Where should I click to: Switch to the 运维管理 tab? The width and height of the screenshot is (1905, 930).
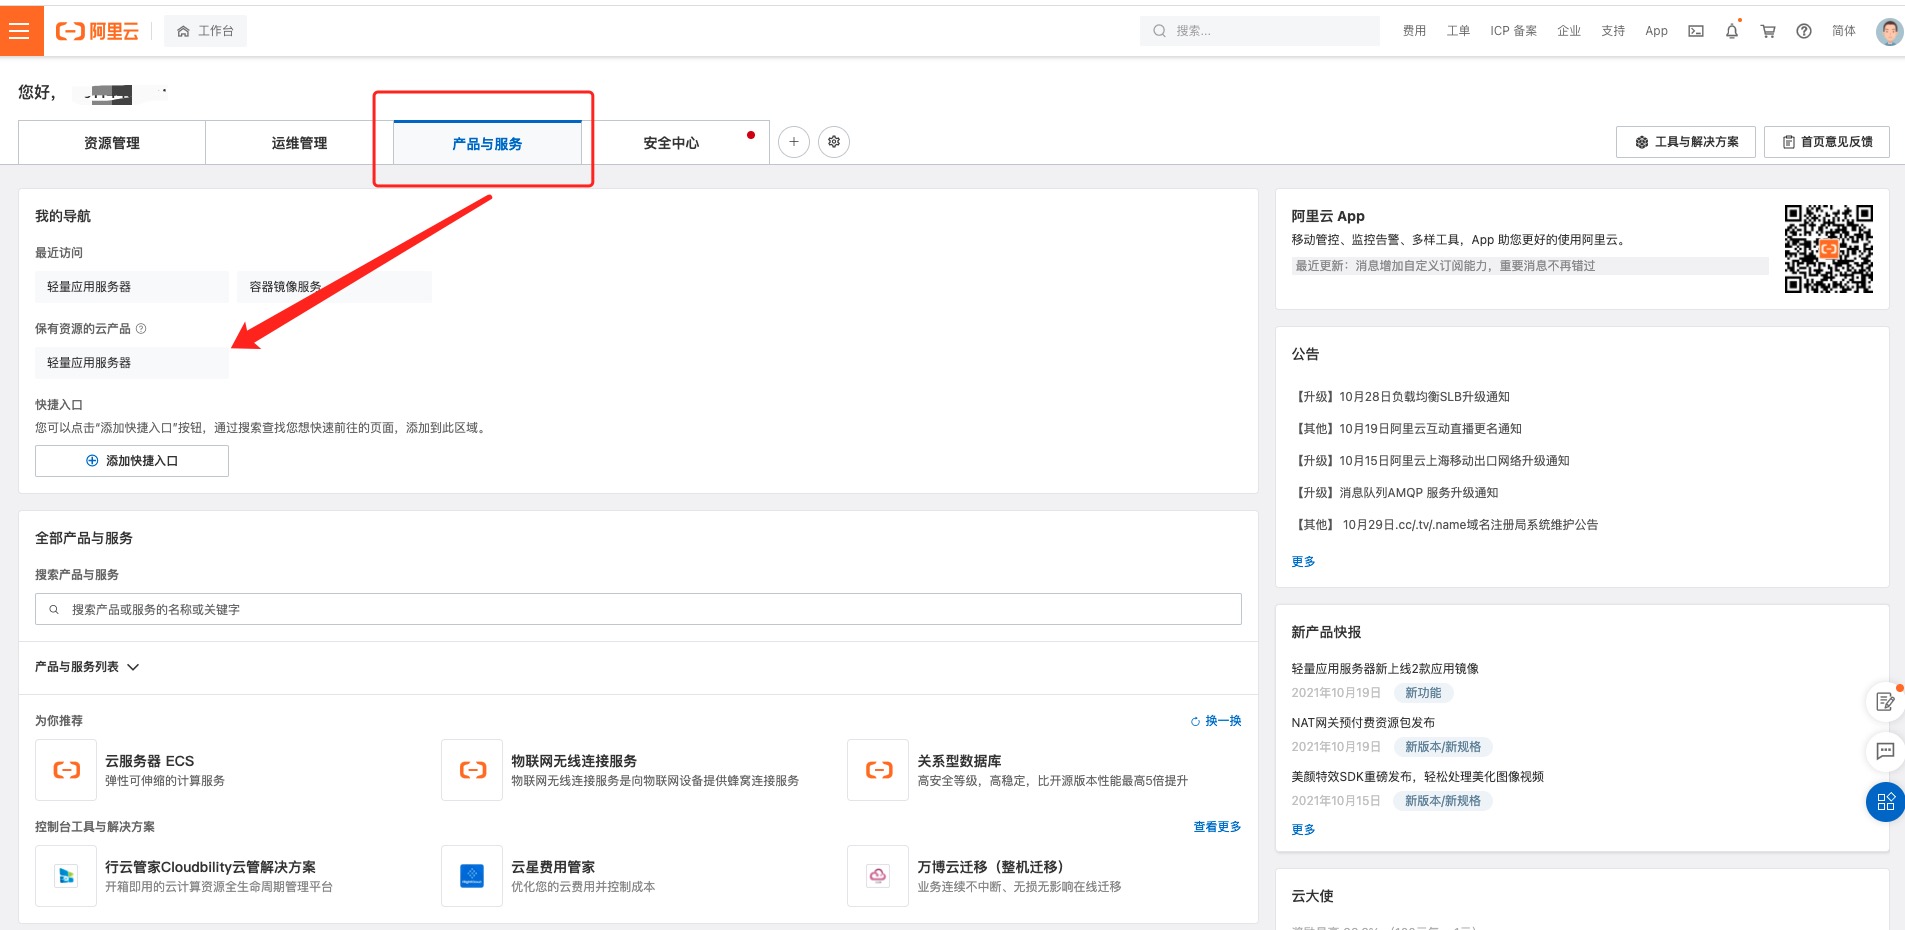(x=299, y=143)
